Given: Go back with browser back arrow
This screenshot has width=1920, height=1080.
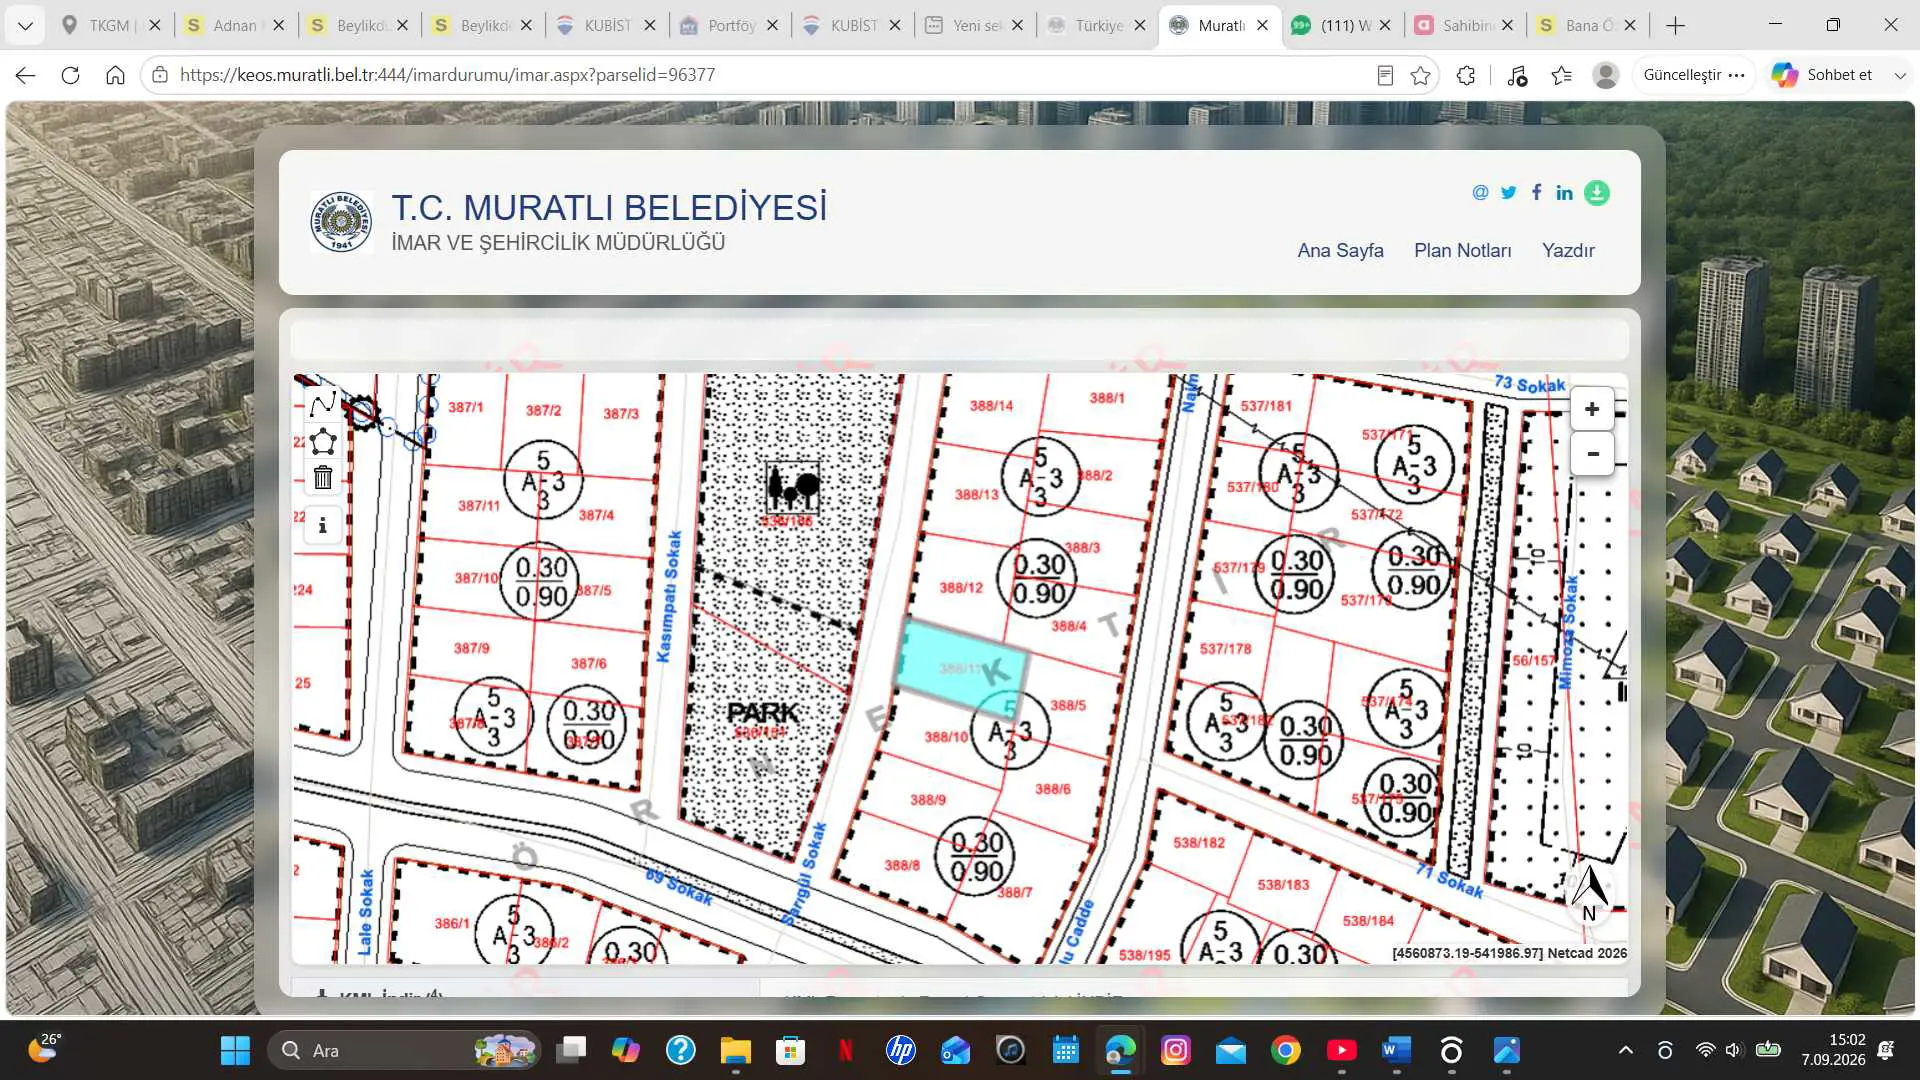Looking at the screenshot, I should click(25, 75).
